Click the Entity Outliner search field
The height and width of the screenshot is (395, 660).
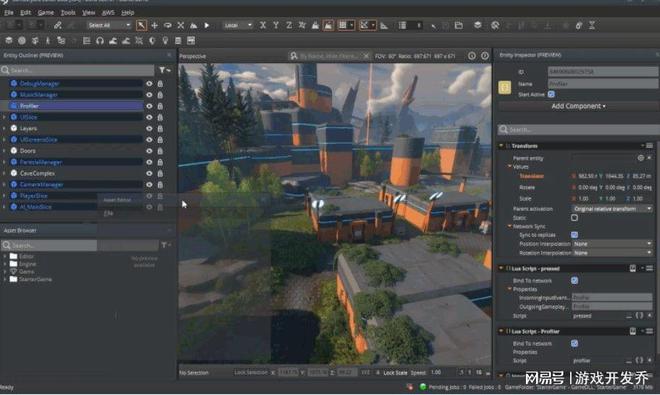[x=78, y=70]
